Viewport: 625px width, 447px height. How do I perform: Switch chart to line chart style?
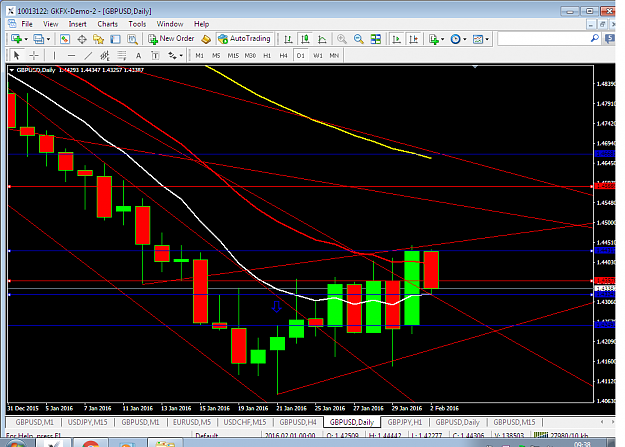coord(322,39)
